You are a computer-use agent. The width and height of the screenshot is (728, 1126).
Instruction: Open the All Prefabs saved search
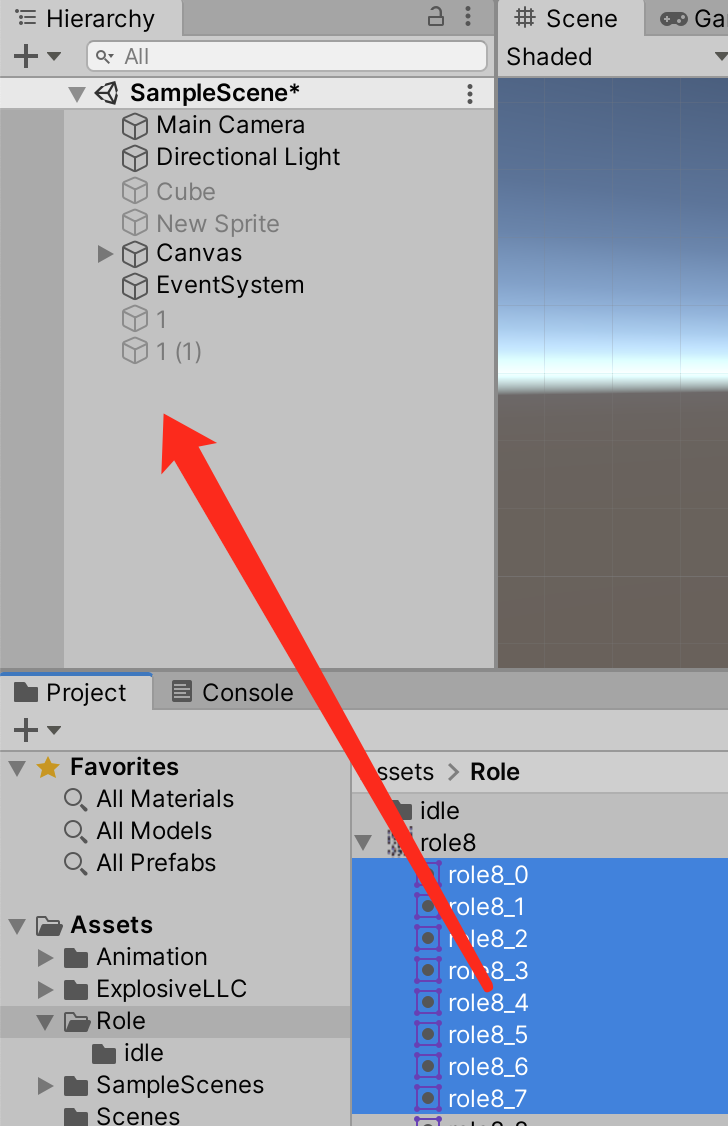[156, 862]
